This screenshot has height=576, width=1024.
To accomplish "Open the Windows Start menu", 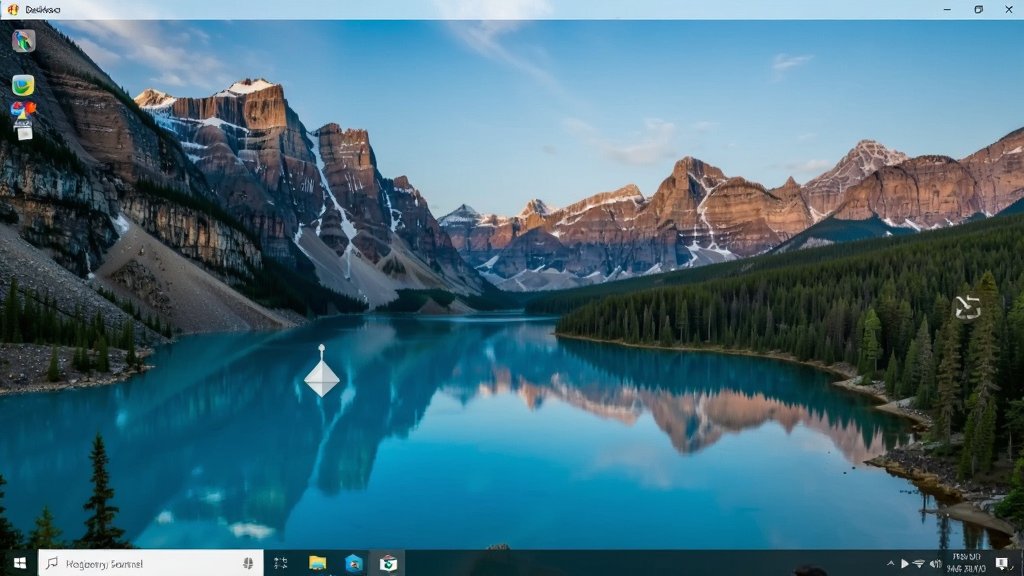I will click(20, 563).
